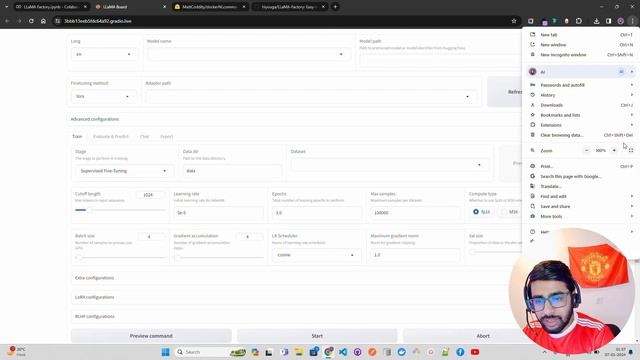Image resolution: width=640 pixels, height=360 pixels.
Task: Open the Model name dropdown
Action: click(249, 54)
